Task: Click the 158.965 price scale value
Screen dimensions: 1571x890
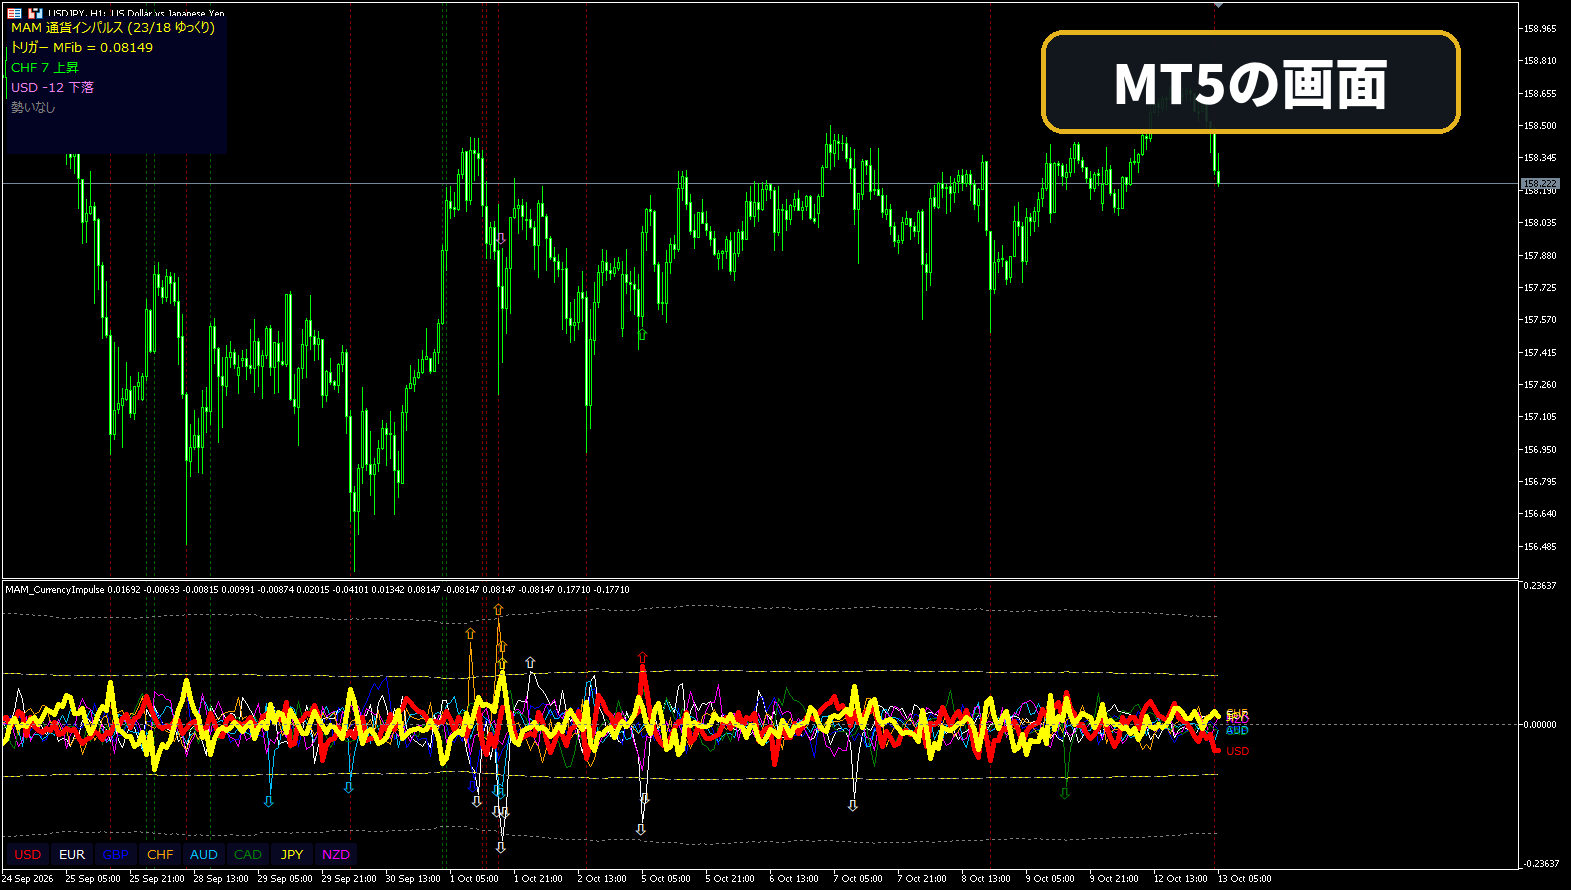Action: pyautogui.click(x=1540, y=29)
